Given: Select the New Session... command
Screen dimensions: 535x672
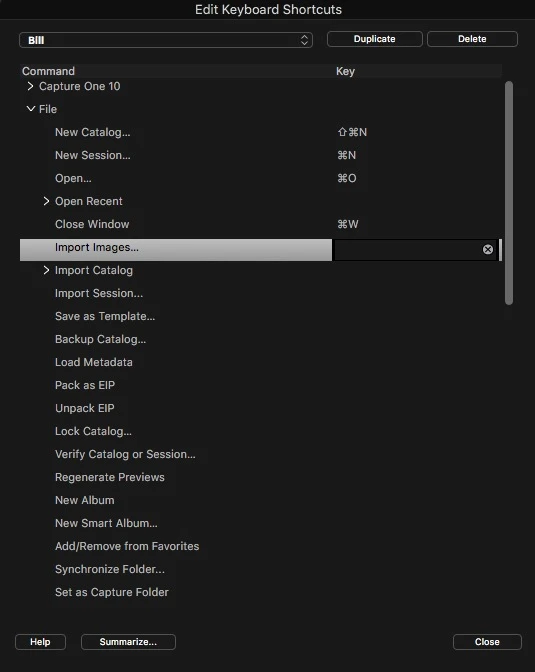Looking at the screenshot, I should (x=93, y=155).
